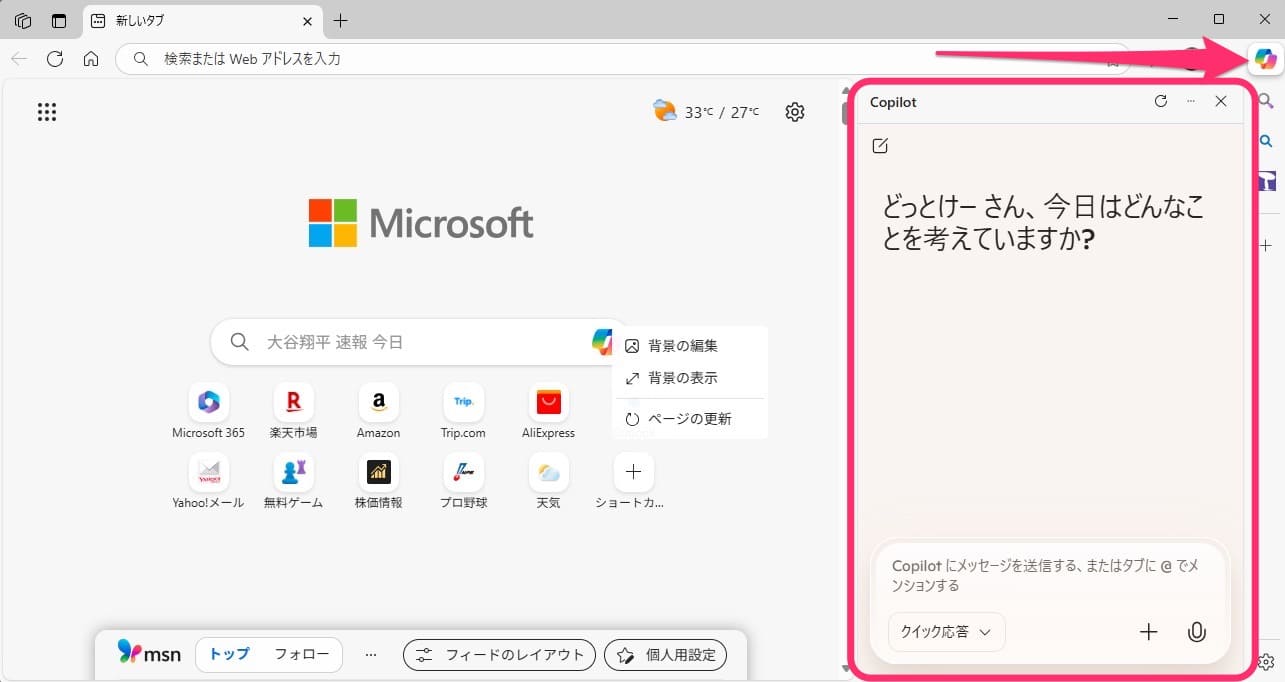Screen dimensions: 1285x682
Task: Open the sidebar blue search icon
Action: point(1266,142)
